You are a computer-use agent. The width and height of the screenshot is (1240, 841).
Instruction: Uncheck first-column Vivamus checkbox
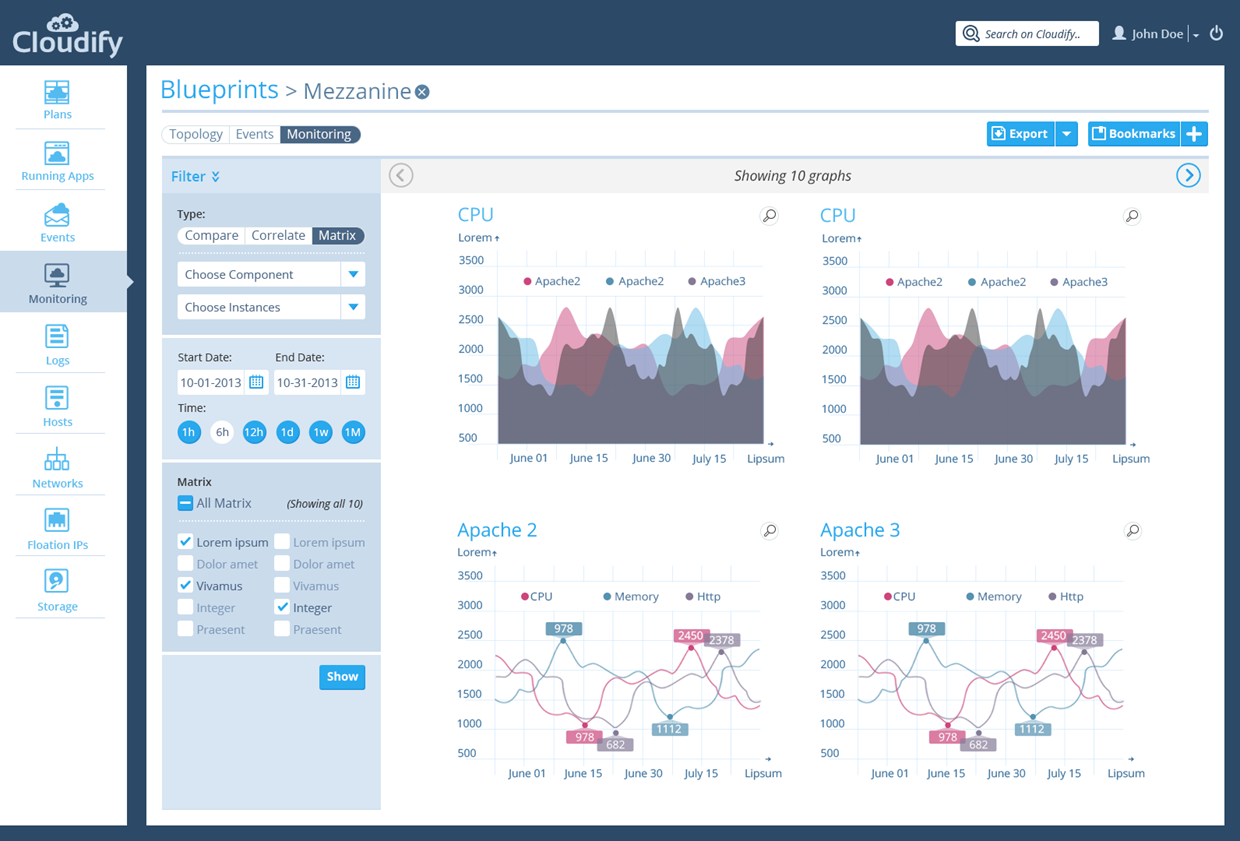click(x=185, y=585)
